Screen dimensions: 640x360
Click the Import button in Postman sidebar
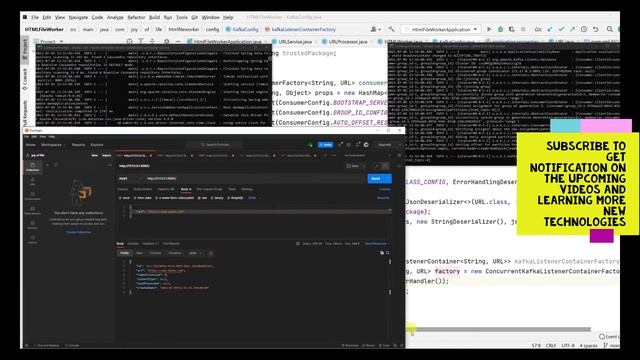[107, 156]
